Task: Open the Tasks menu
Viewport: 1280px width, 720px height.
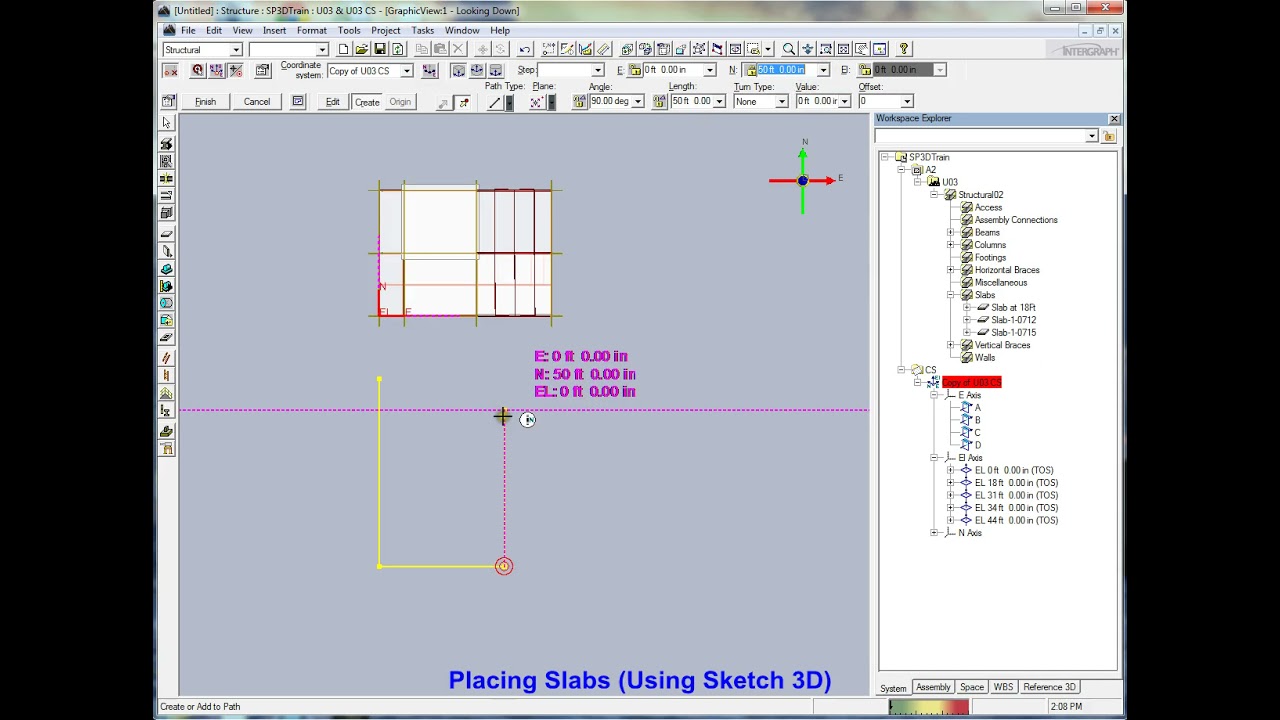Action: pos(422,31)
